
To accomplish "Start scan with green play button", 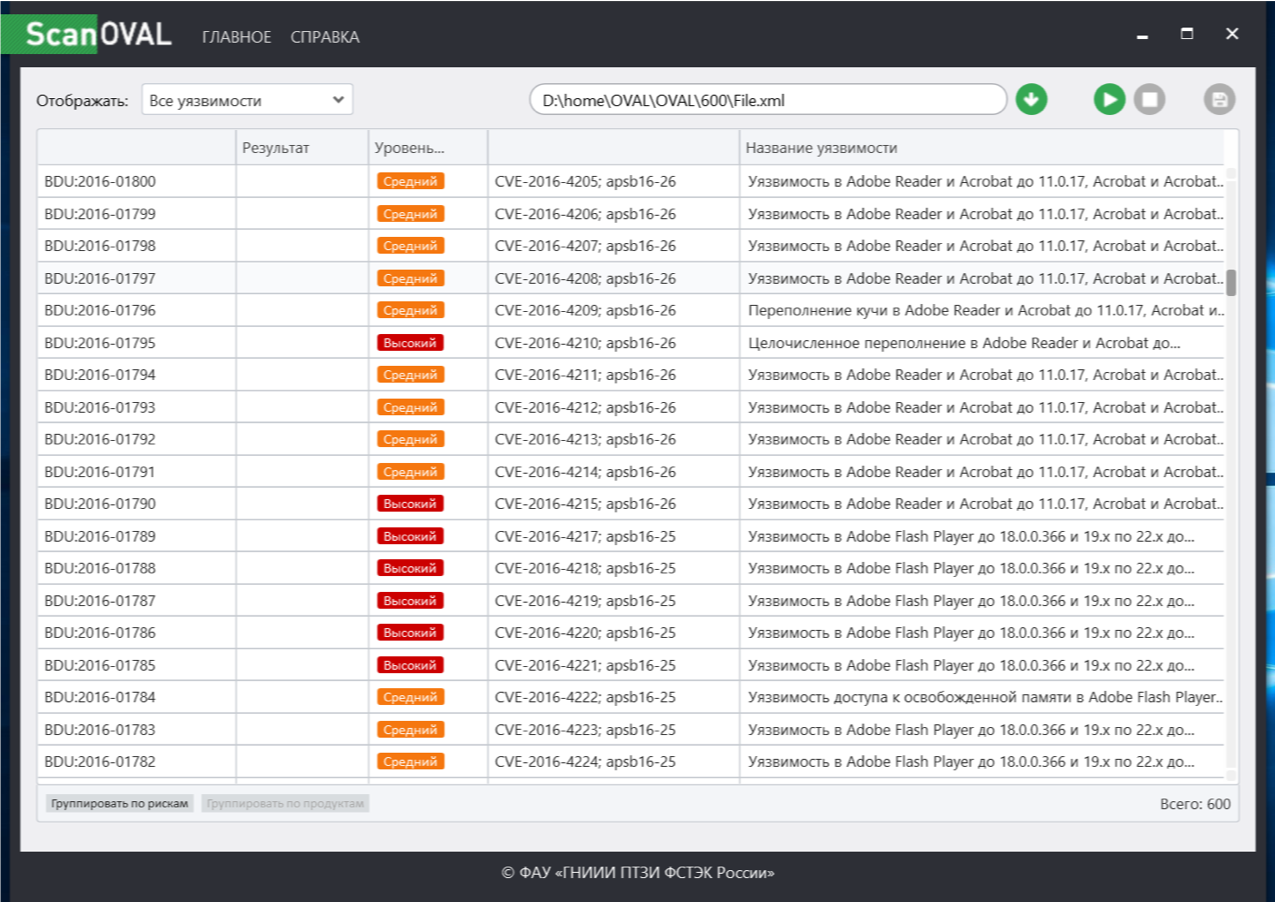I will [x=1109, y=100].
